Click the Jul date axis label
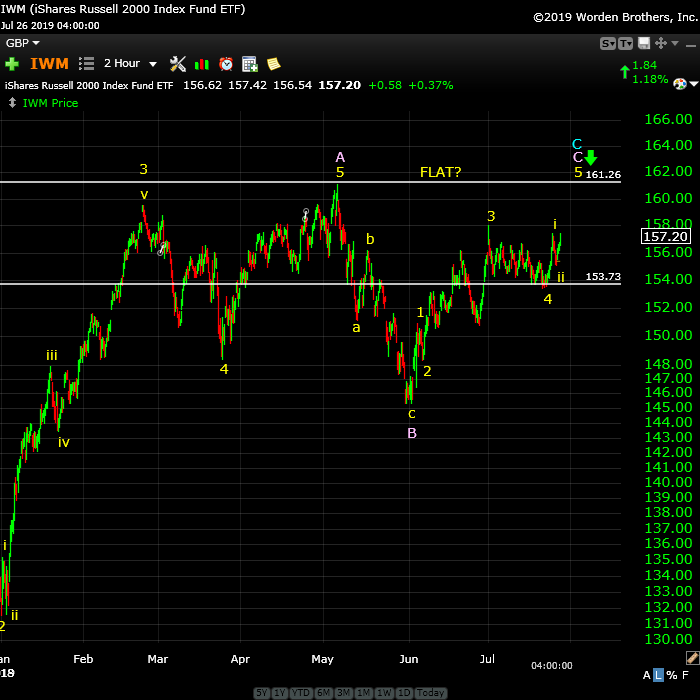The height and width of the screenshot is (700, 700). [487, 659]
